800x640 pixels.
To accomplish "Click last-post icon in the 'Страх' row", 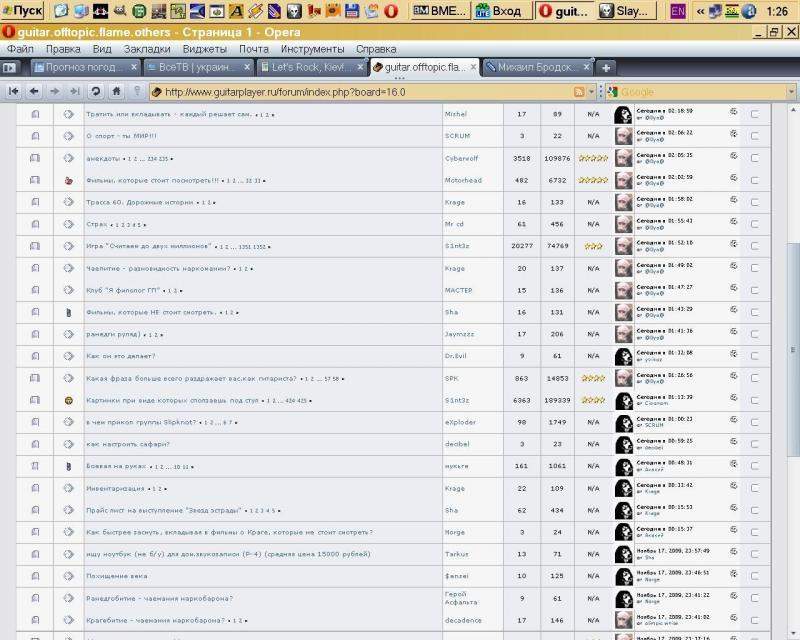I will [733, 221].
